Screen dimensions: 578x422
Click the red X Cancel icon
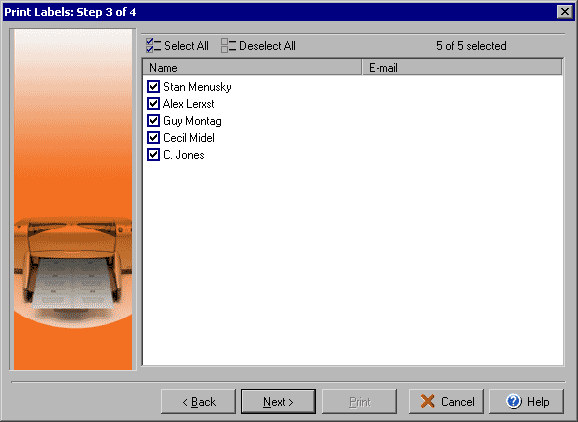pos(428,401)
